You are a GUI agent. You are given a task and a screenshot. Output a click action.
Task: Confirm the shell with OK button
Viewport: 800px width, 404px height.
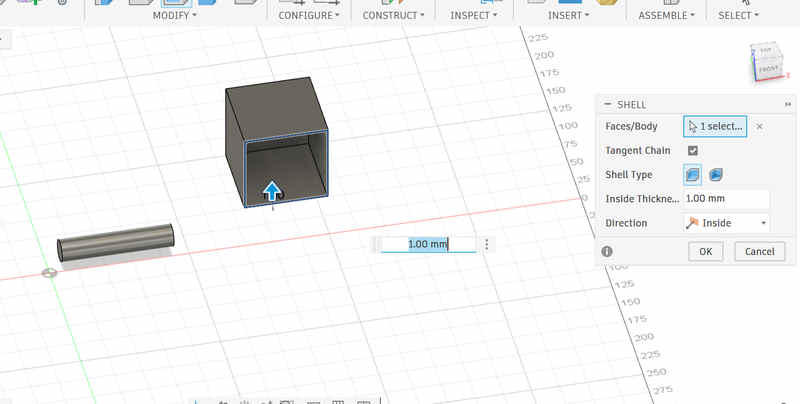(x=706, y=251)
